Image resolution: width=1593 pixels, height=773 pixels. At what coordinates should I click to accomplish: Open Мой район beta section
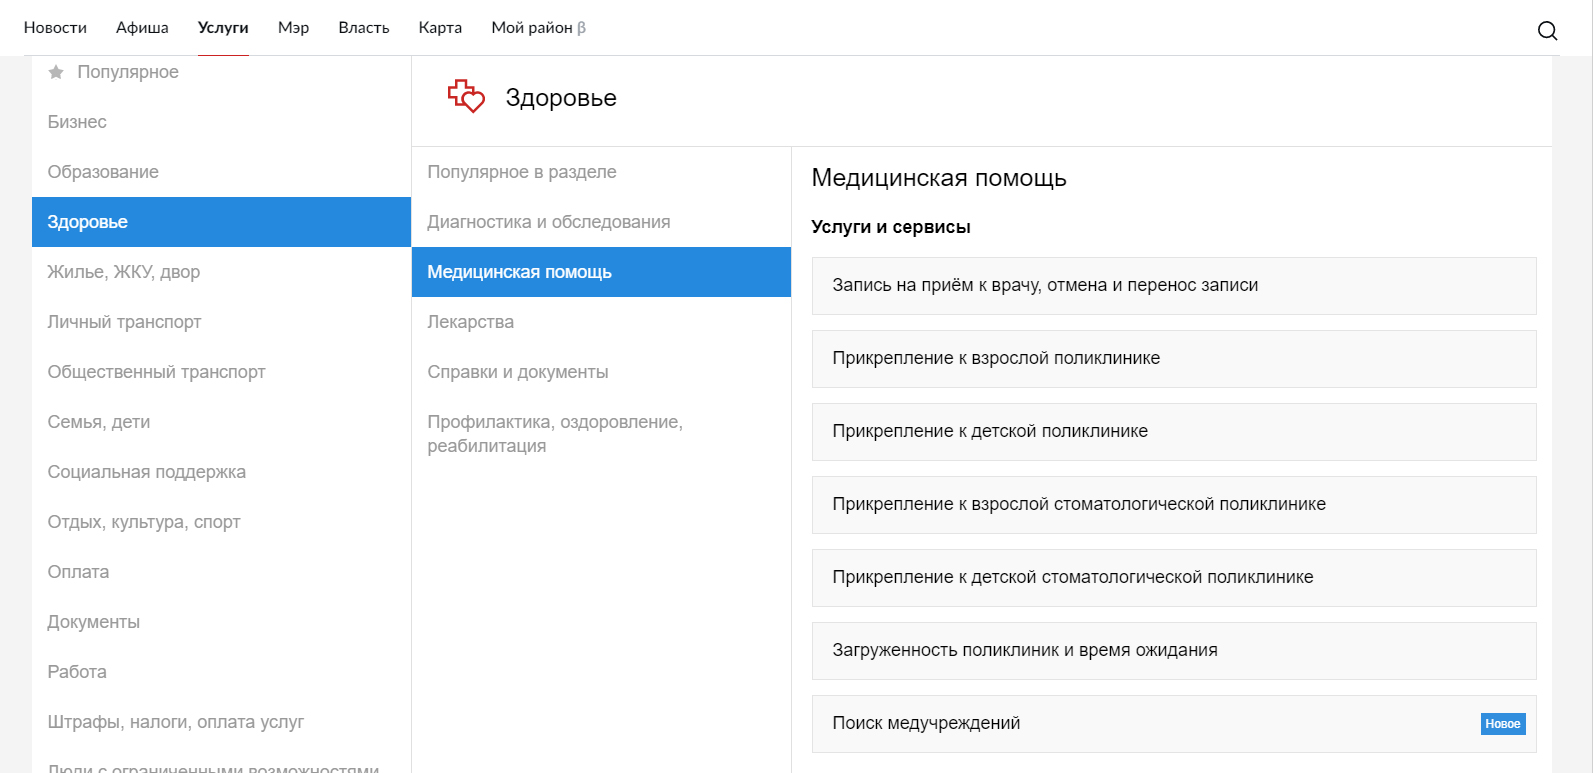538,28
